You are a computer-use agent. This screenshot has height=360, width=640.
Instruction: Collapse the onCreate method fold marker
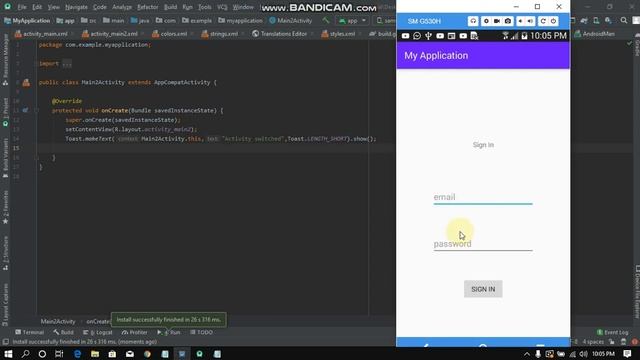pyautogui.click(x=36, y=110)
